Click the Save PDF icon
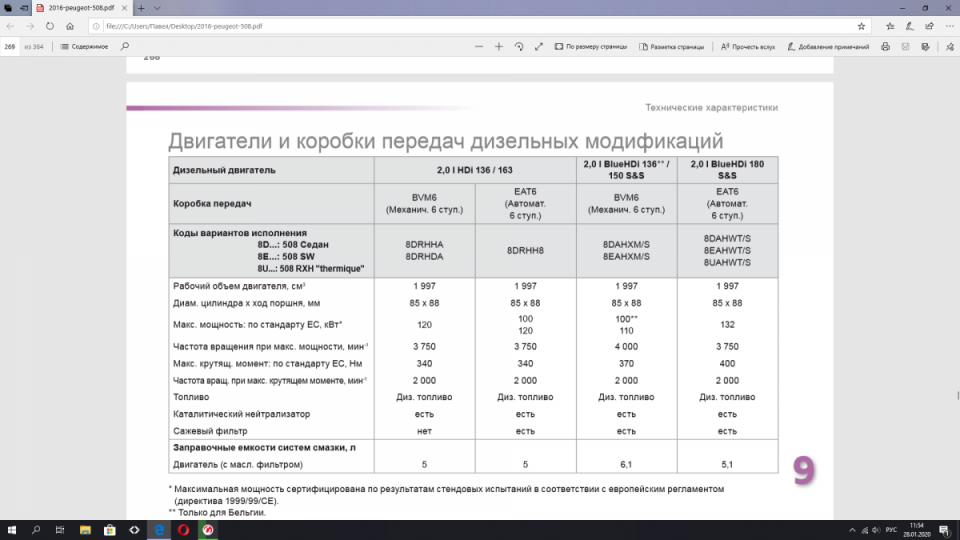The height and width of the screenshot is (540, 960). coord(906,47)
